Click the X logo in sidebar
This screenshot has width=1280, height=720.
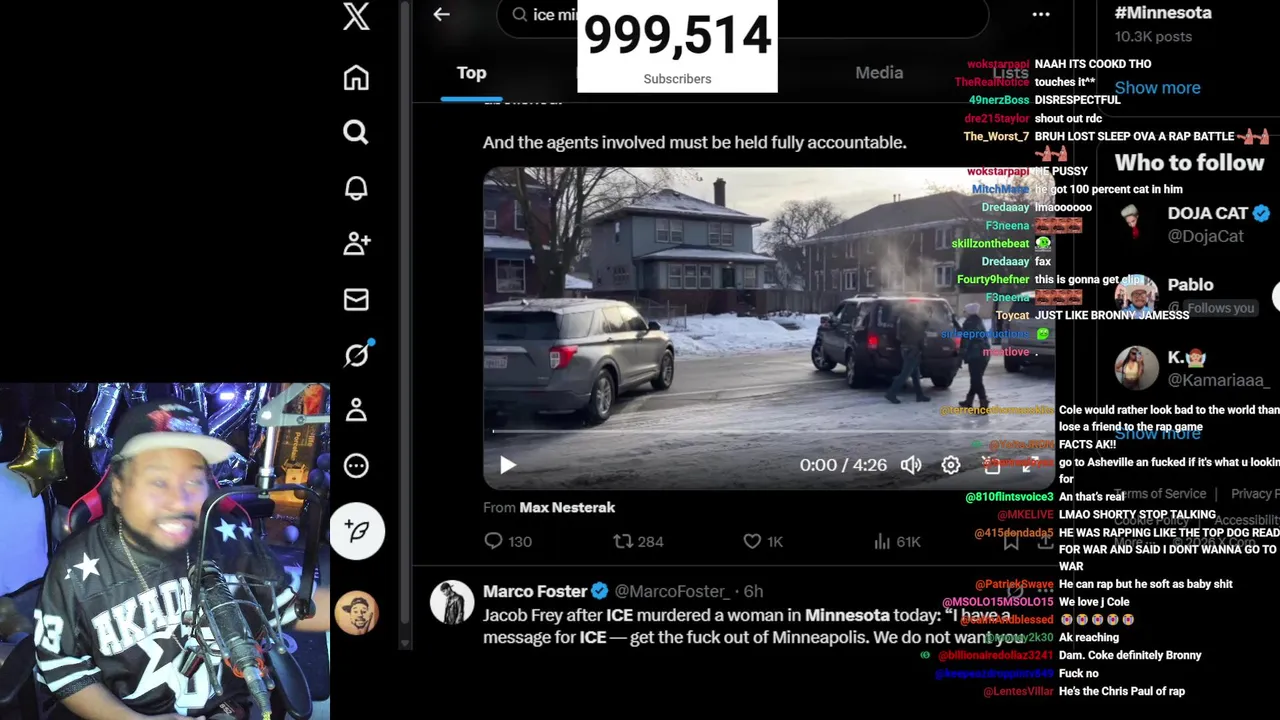point(356,17)
